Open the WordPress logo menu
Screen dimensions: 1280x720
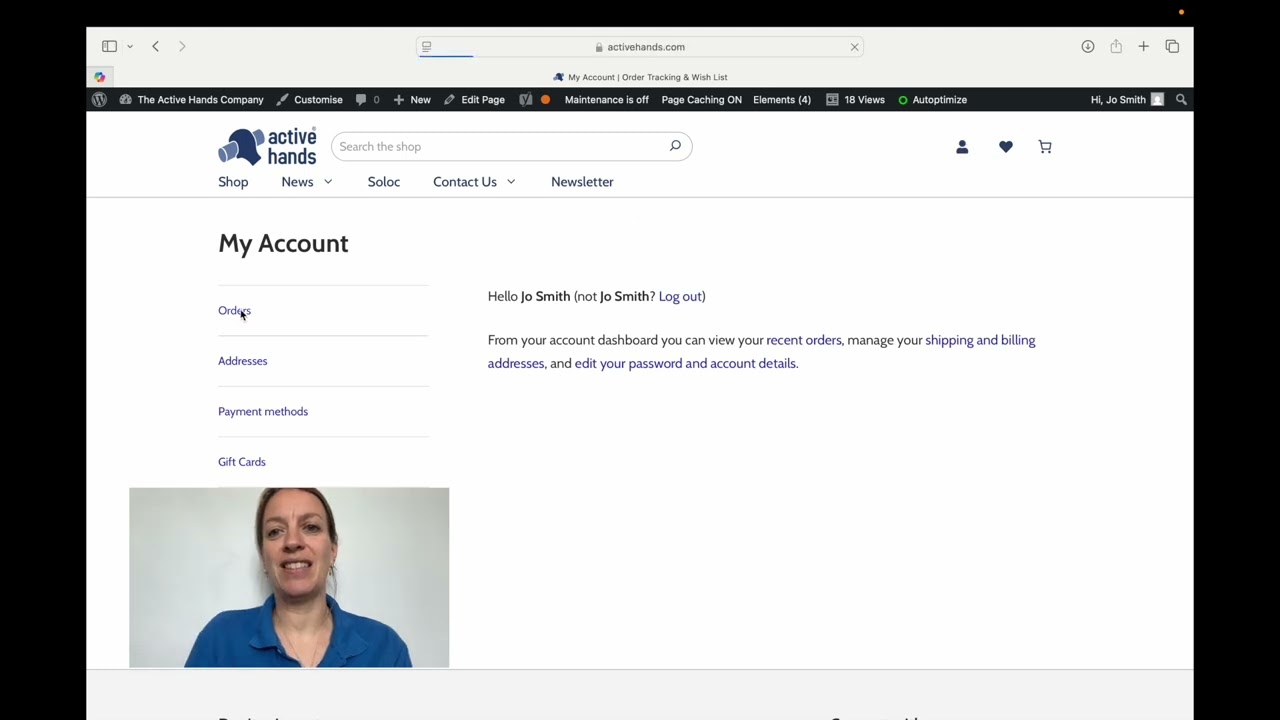pyautogui.click(x=99, y=100)
